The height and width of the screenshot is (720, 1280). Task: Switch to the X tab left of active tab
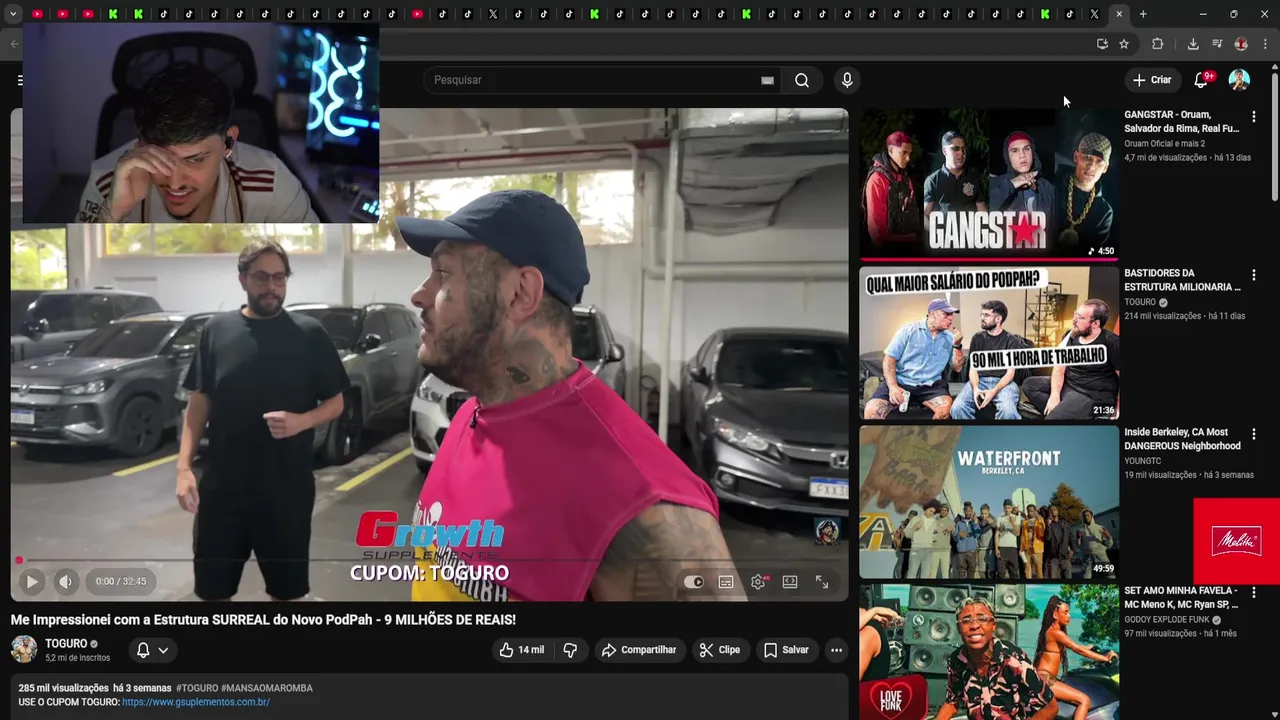(1094, 14)
